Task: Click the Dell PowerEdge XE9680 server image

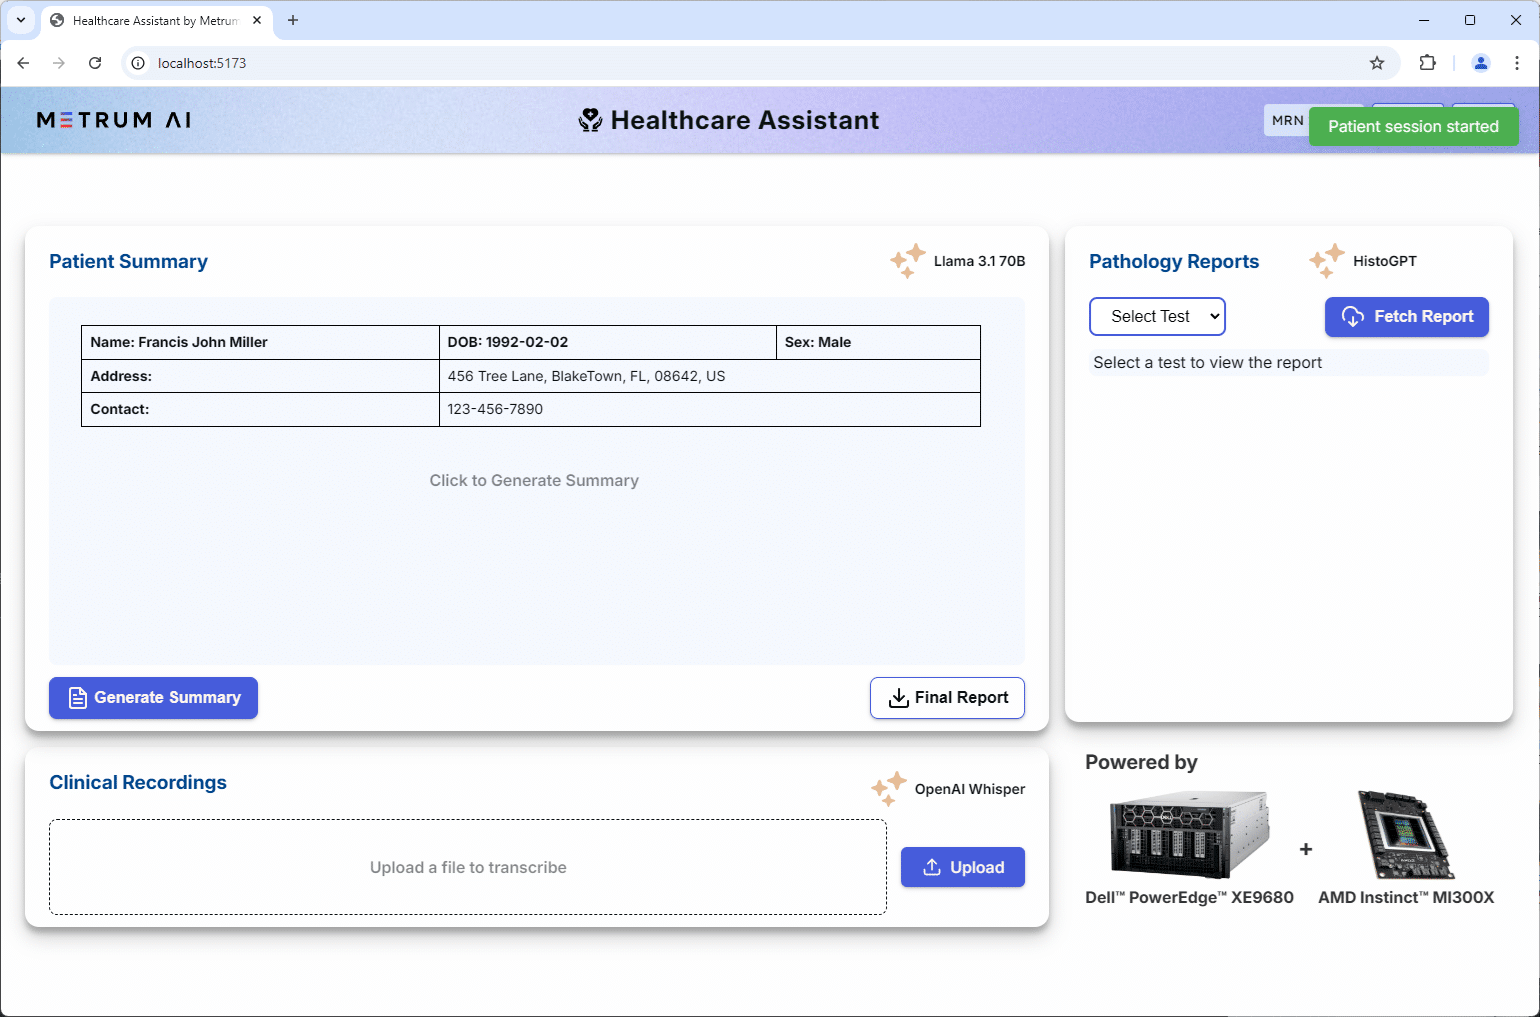Action: (x=1190, y=835)
